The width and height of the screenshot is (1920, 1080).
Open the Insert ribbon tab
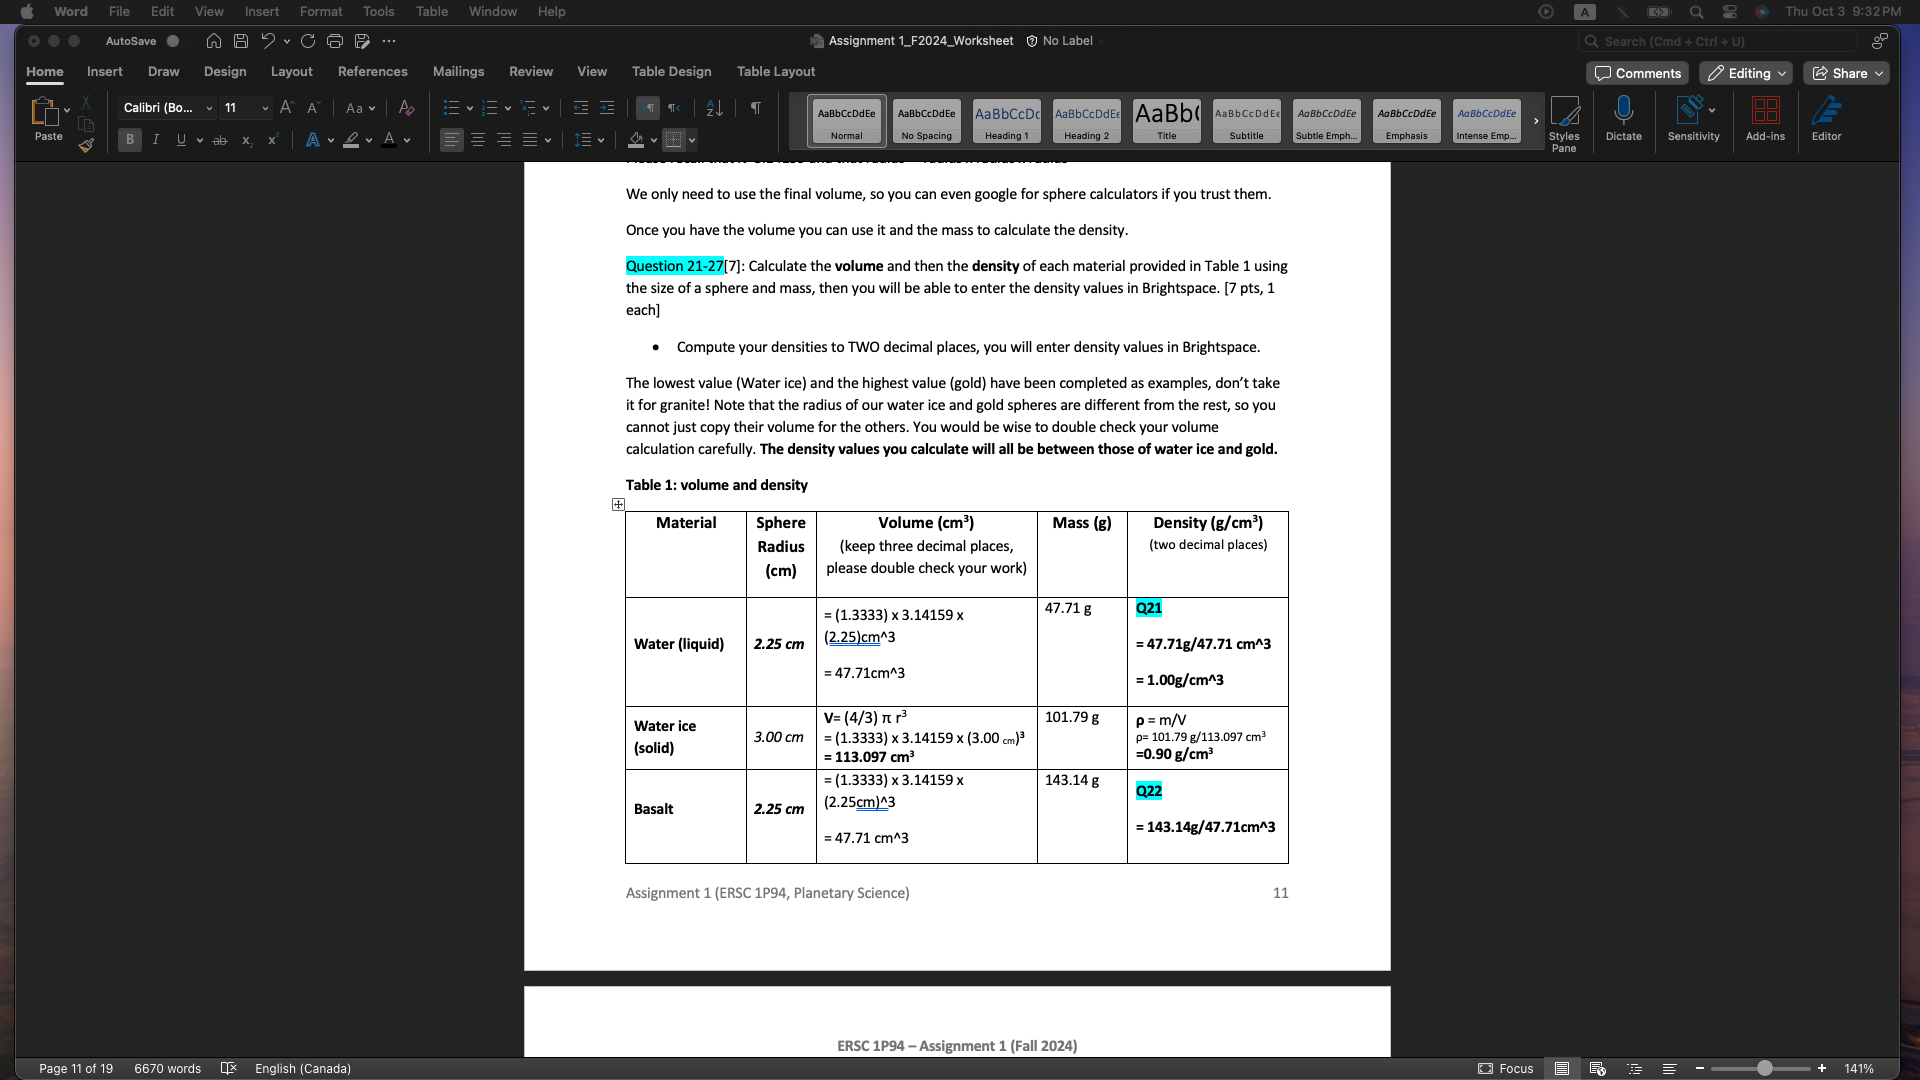(x=104, y=72)
